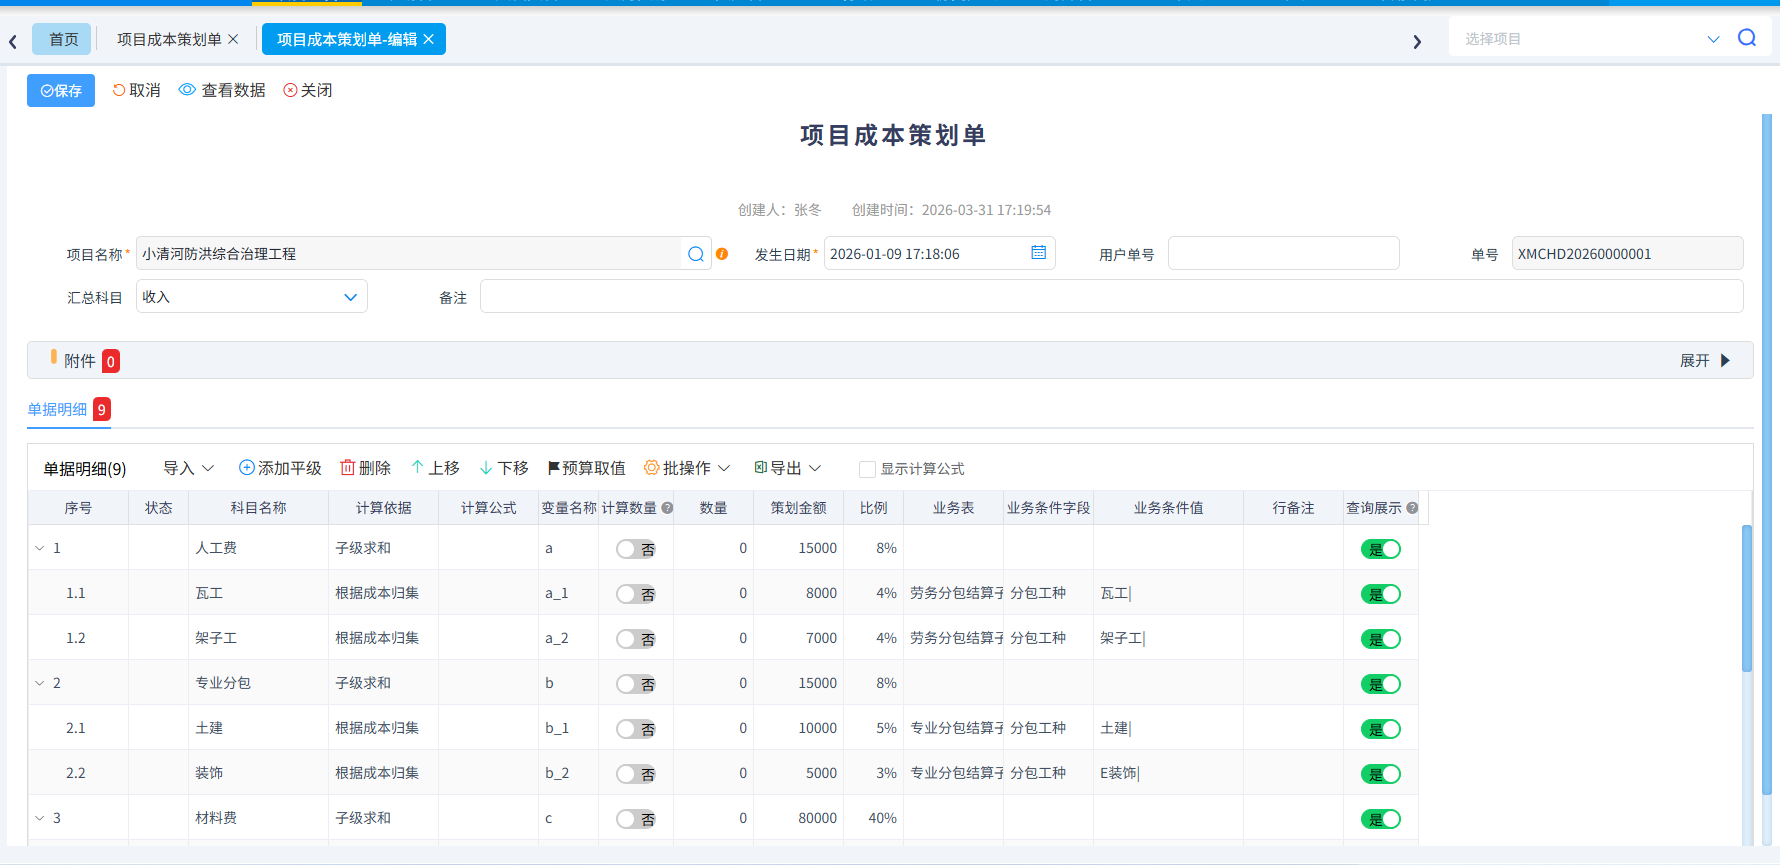Switch to the 项目成本策划单 tab
The image size is (1780, 865).
169,39
